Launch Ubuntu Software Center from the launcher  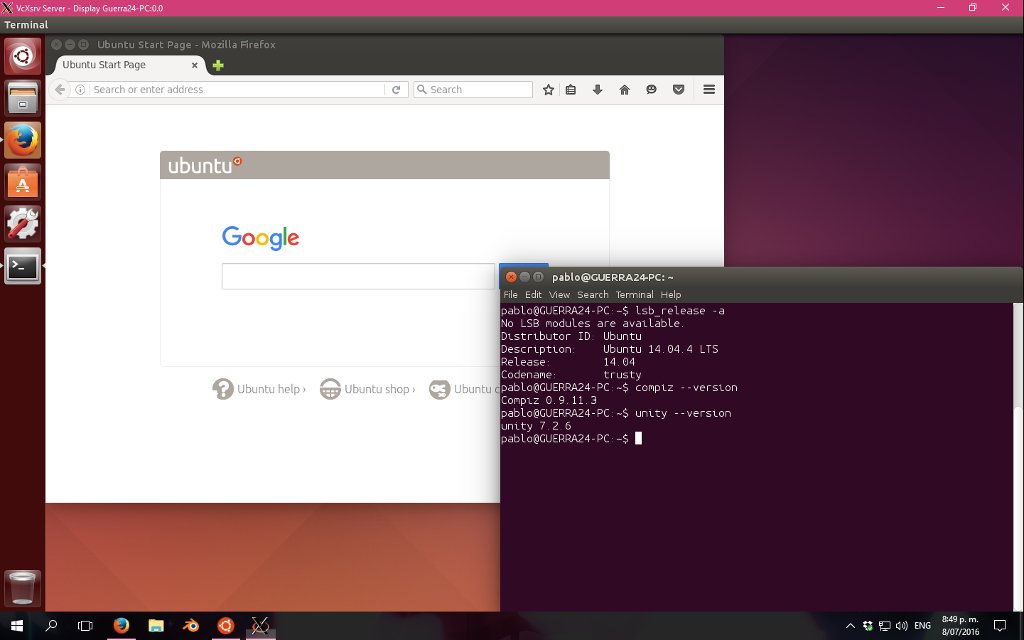[x=22, y=182]
